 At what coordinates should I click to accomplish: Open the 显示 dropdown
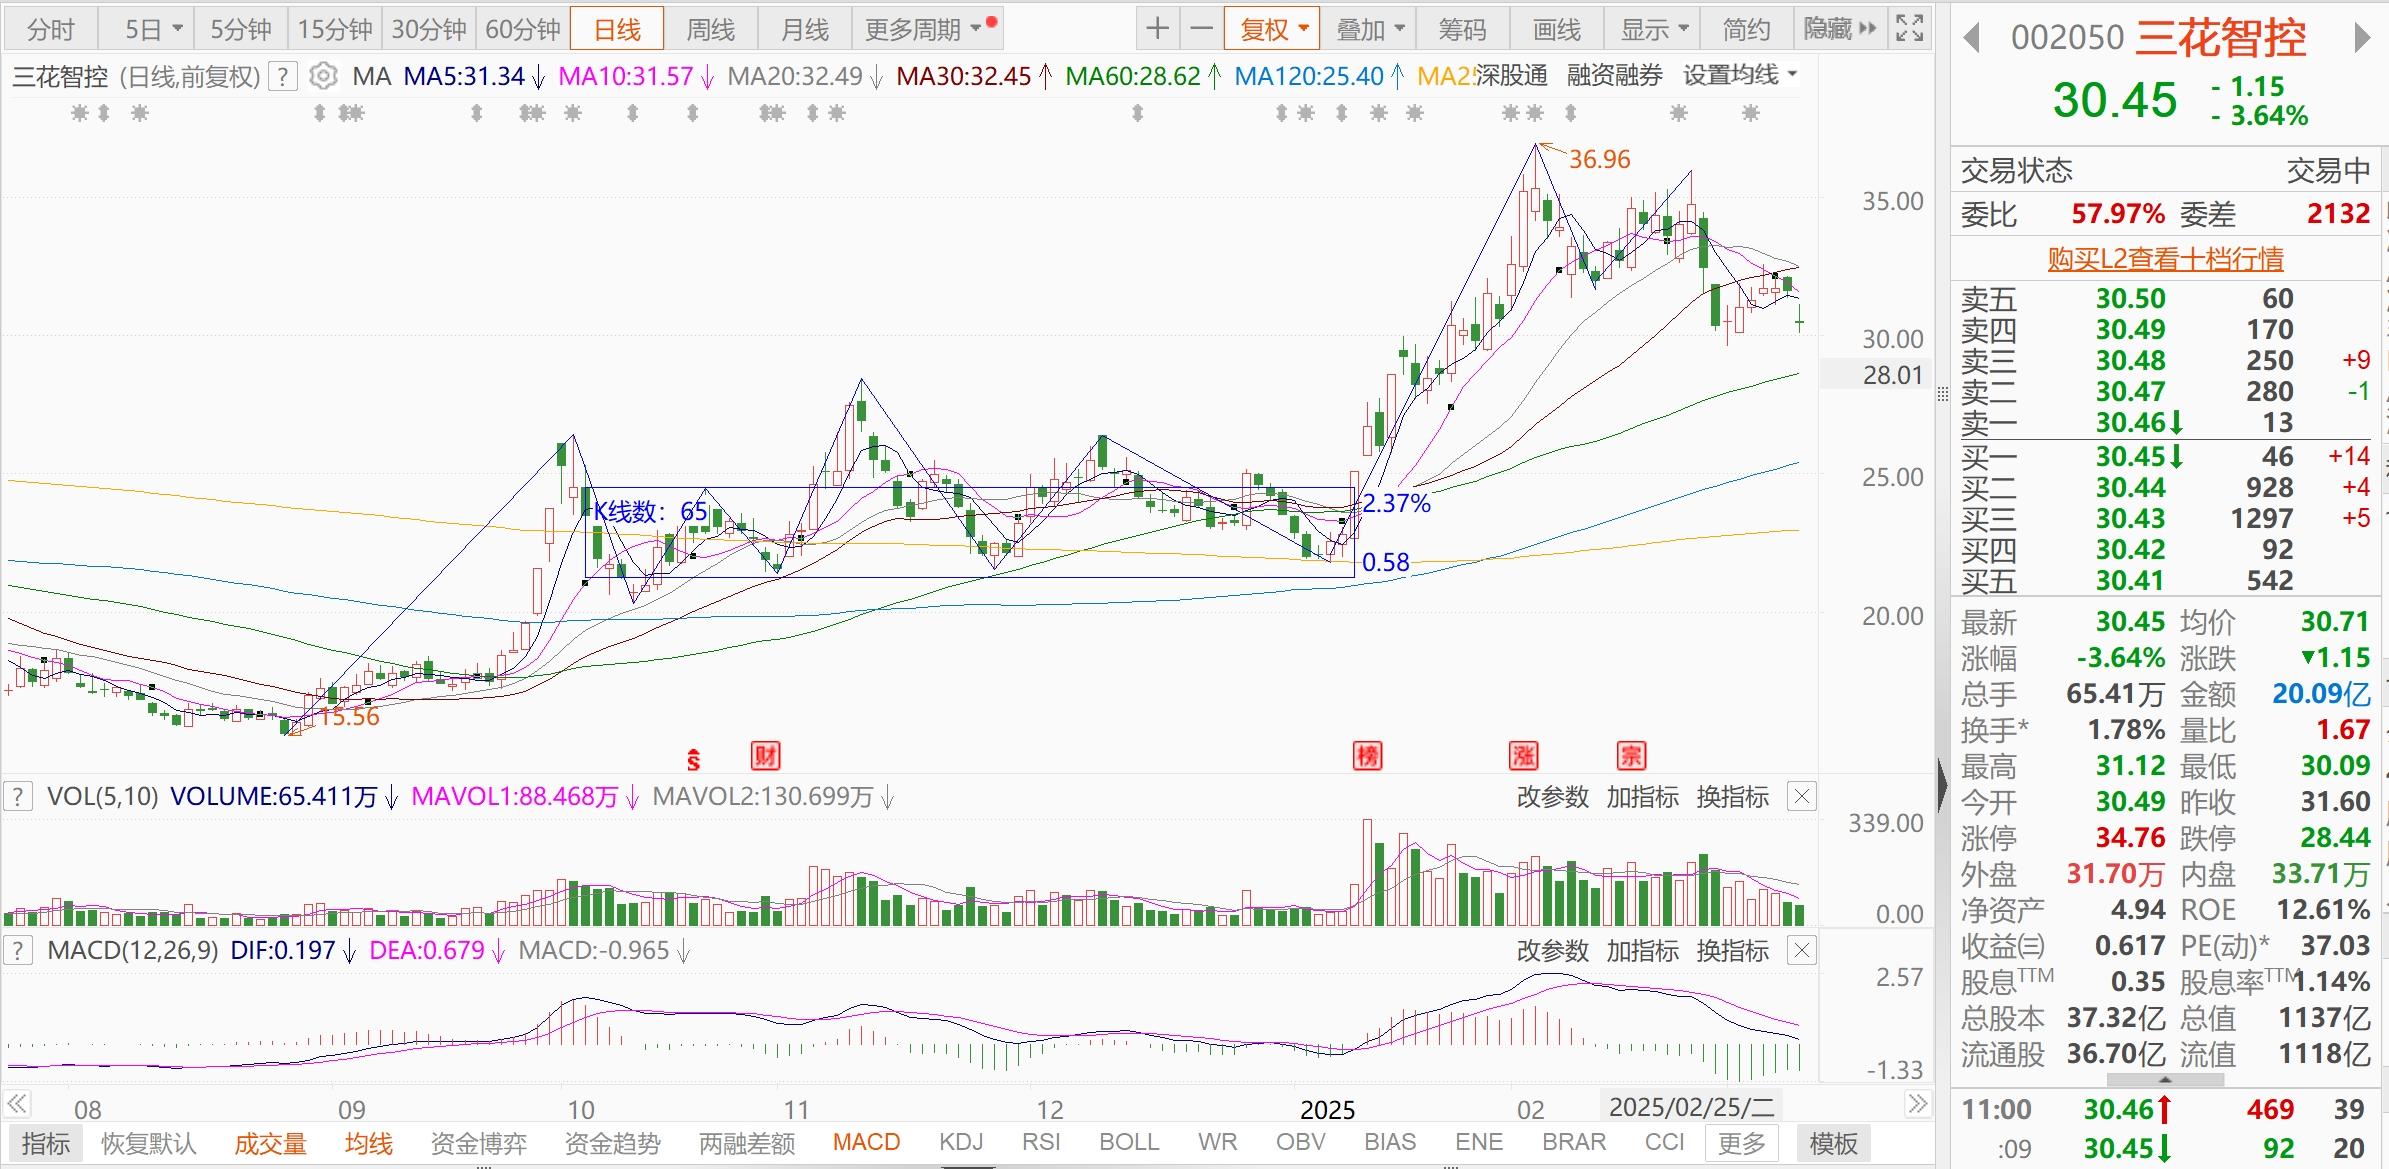1654,30
